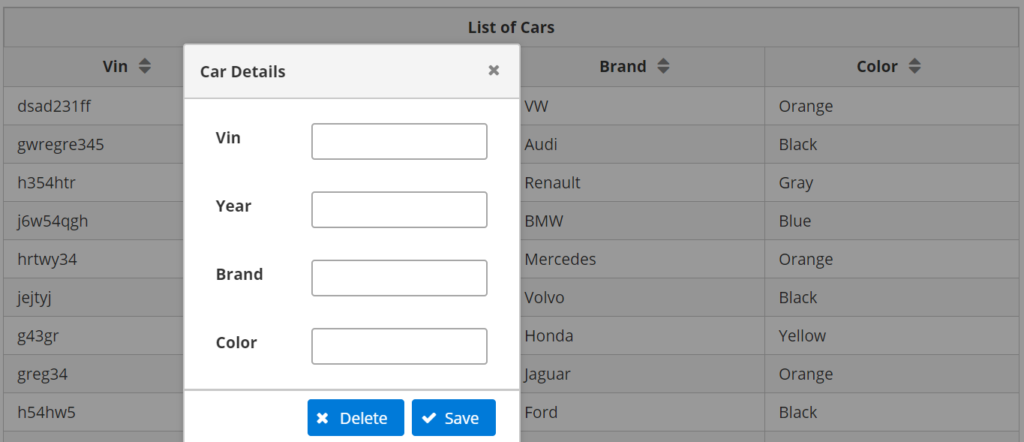
Task: Click the Delete button
Action: tap(356, 418)
